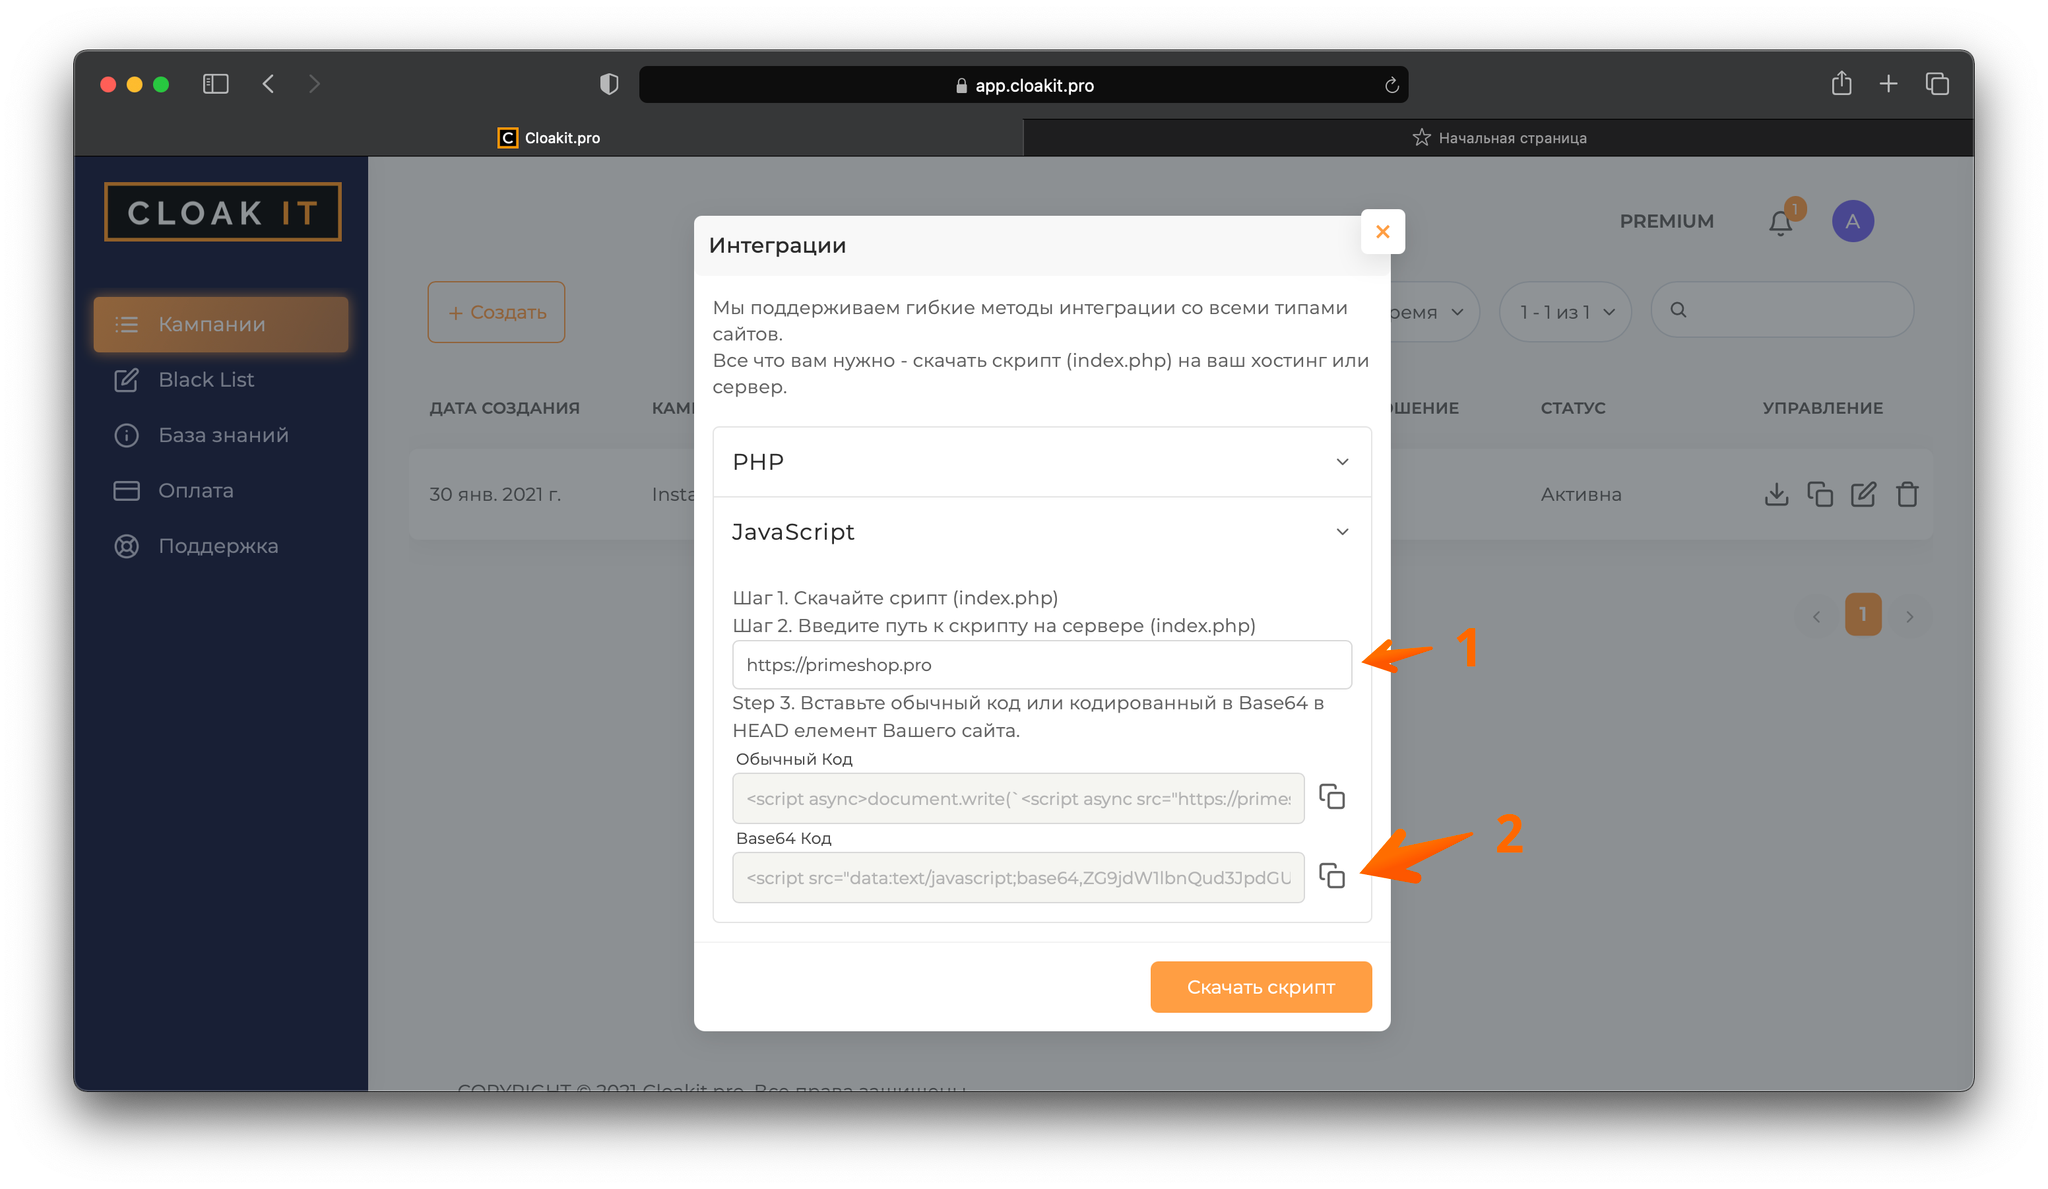The width and height of the screenshot is (2048, 1189).
Task: Open Black List in sidebar
Action: (206, 380)
